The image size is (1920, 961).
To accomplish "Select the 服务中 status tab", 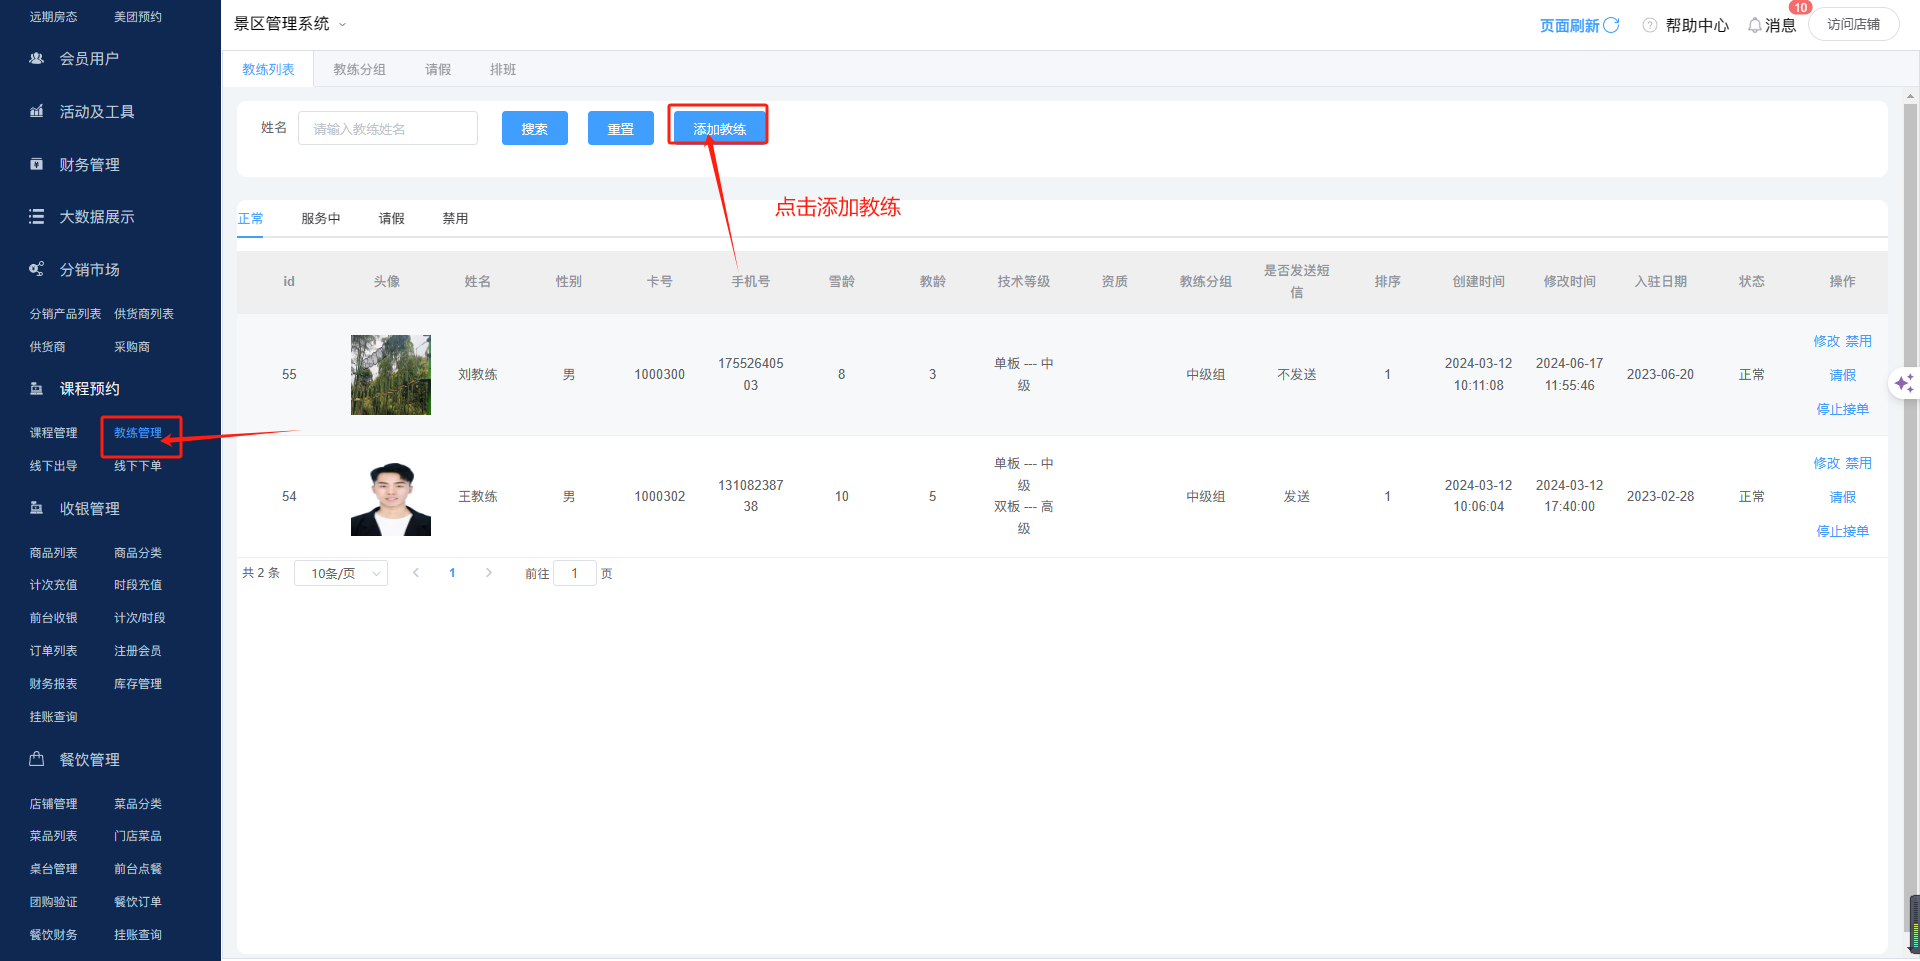I will [x=320, y=218].
